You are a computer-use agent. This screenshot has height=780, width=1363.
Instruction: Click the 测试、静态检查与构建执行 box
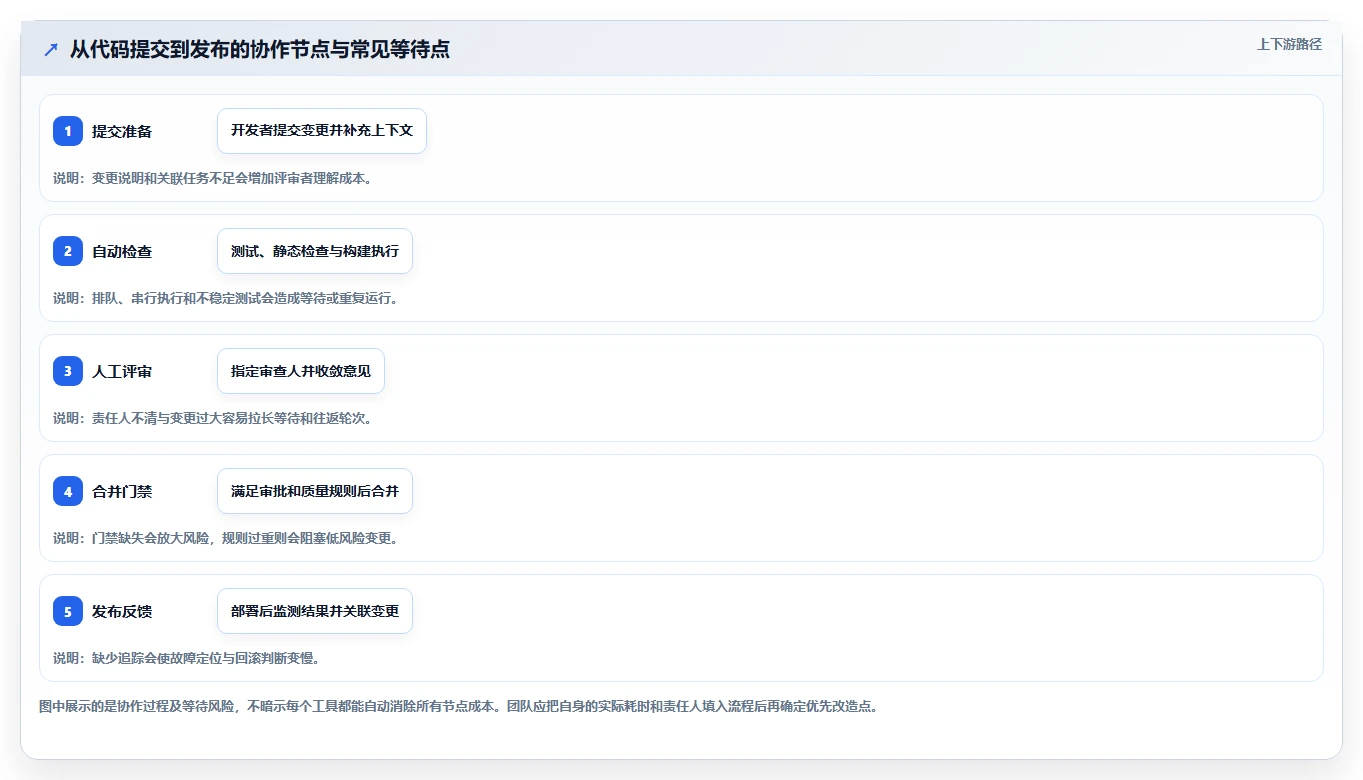coord(315,251)
